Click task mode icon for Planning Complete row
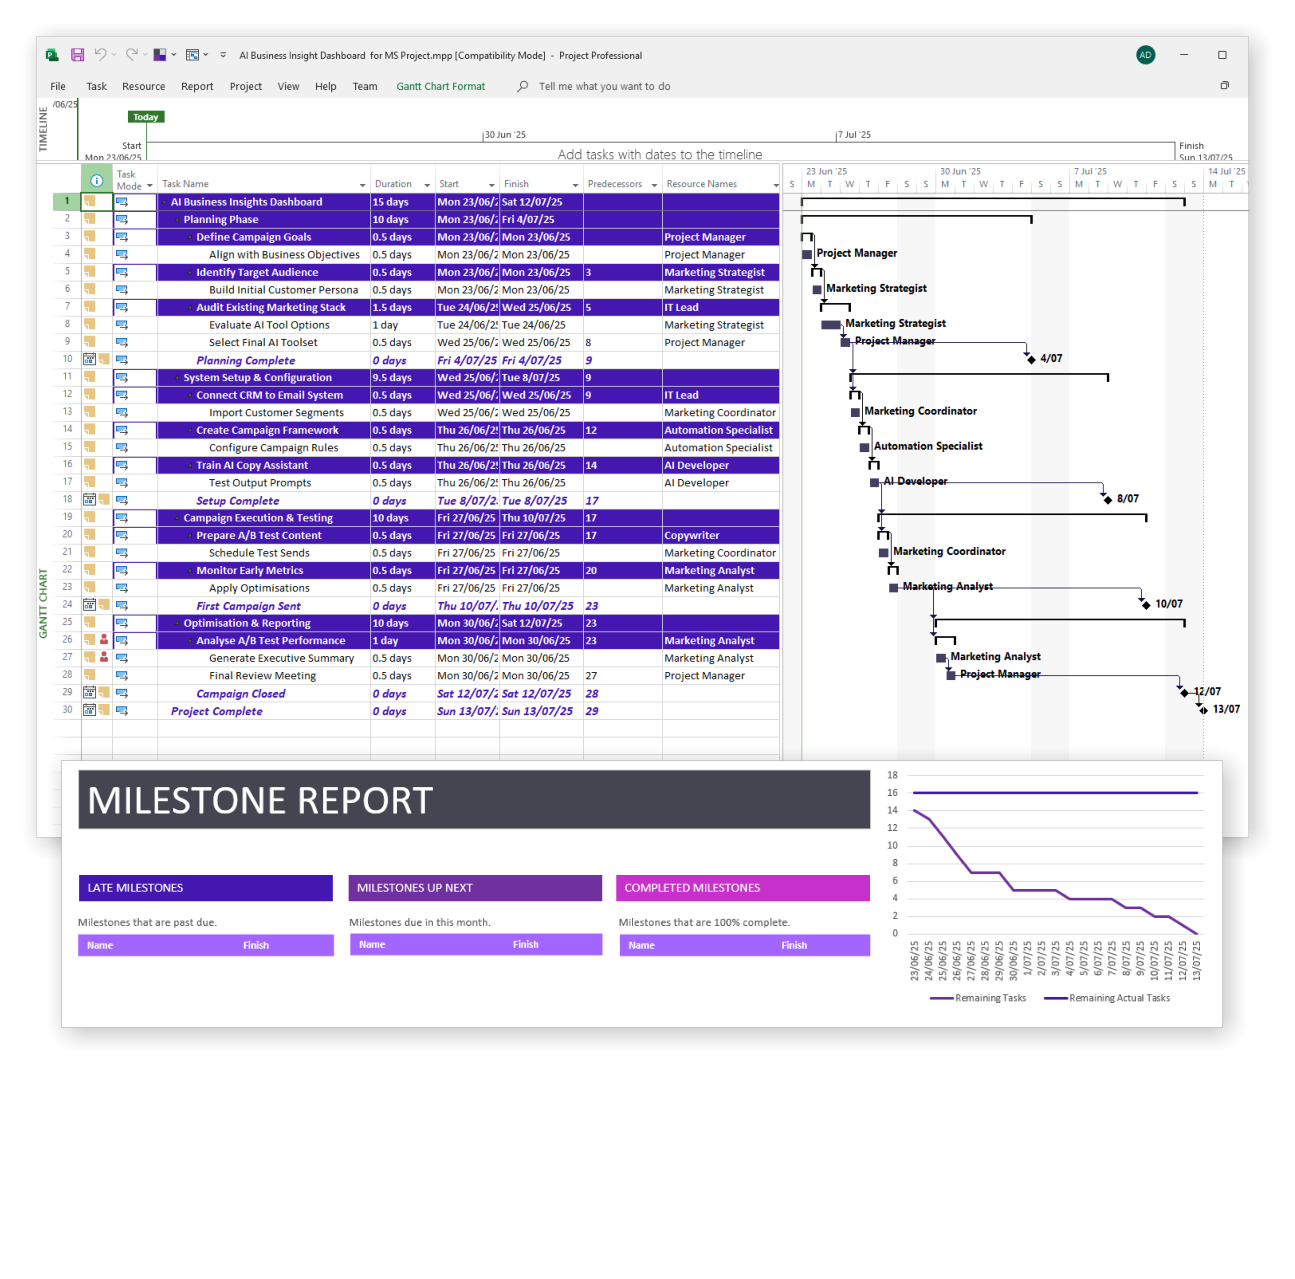 (122, 360)
